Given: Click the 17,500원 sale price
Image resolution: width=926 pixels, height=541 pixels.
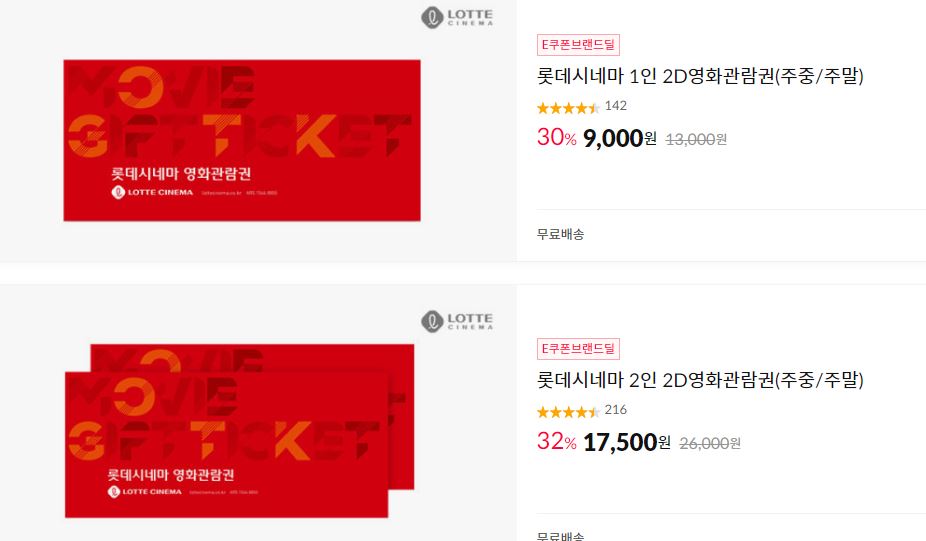Looking at the screenshot, I should point(627,442).
